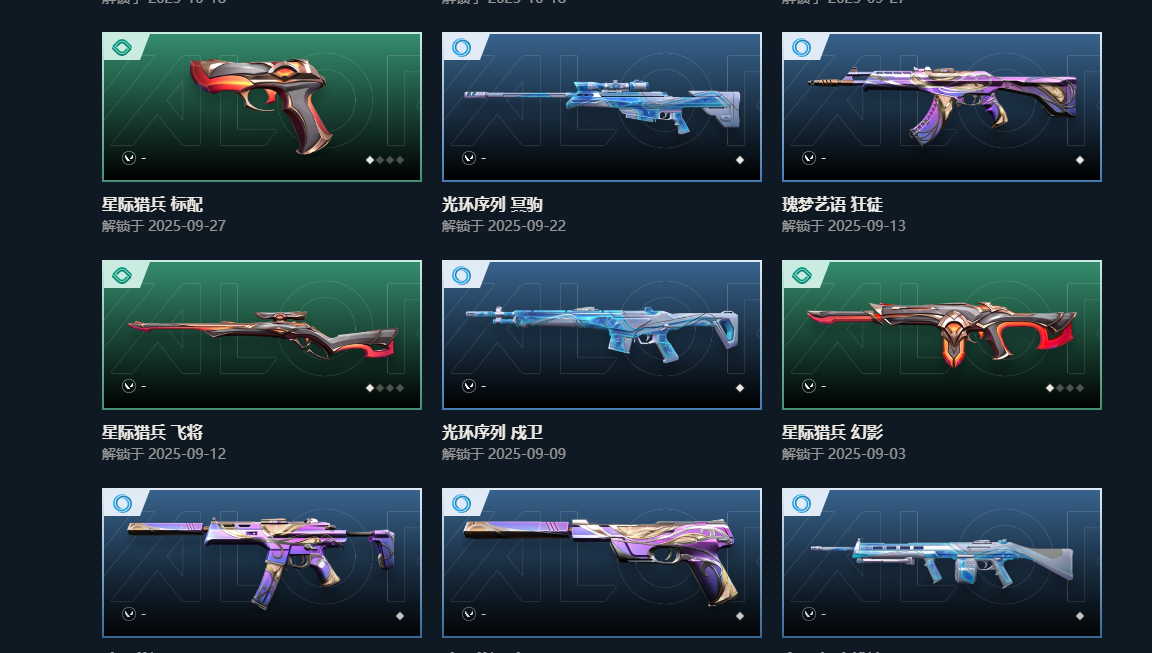
Task: Open the purple submachine gun skin thumbnail
Action: (262, 563)
